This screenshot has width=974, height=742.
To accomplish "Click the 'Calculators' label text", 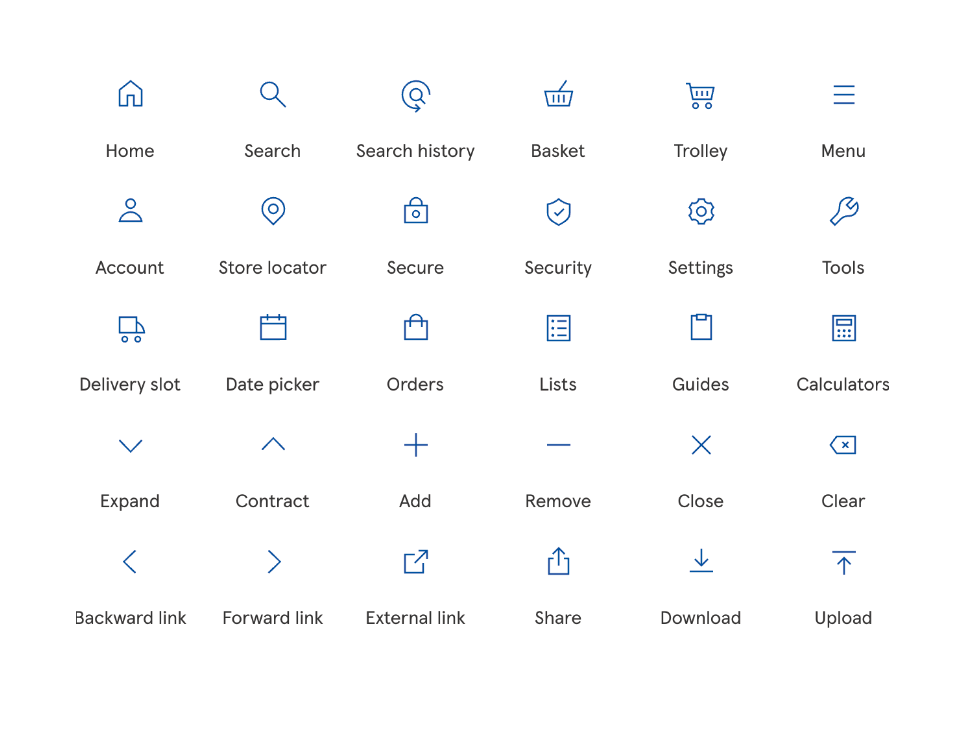I will coord(843,384).
